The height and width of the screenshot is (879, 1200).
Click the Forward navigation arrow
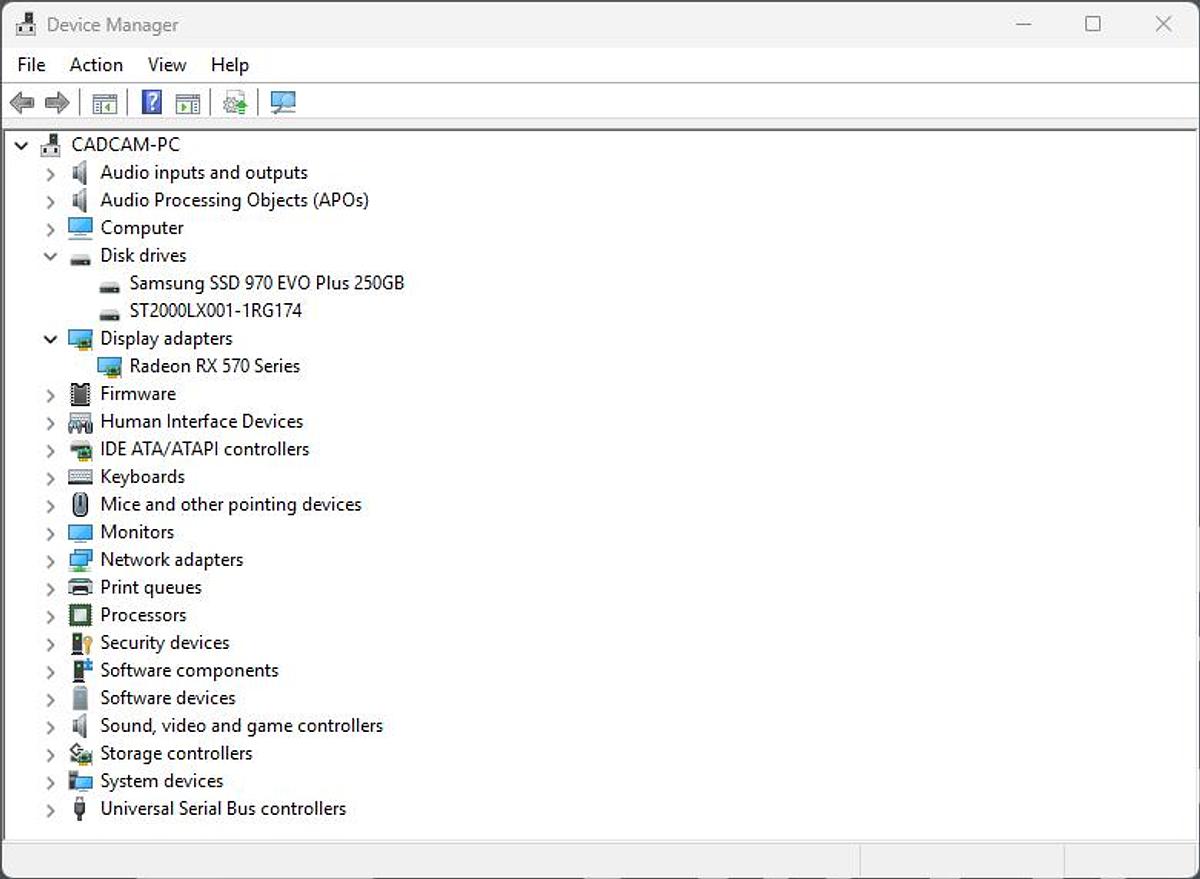[57, 101]
